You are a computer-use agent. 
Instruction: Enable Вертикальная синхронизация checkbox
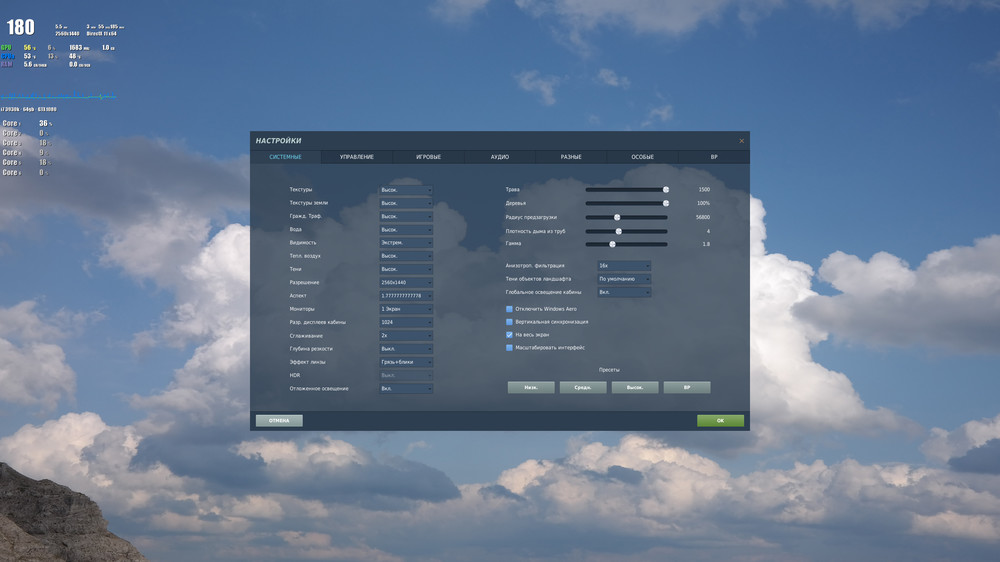(509, 322)
